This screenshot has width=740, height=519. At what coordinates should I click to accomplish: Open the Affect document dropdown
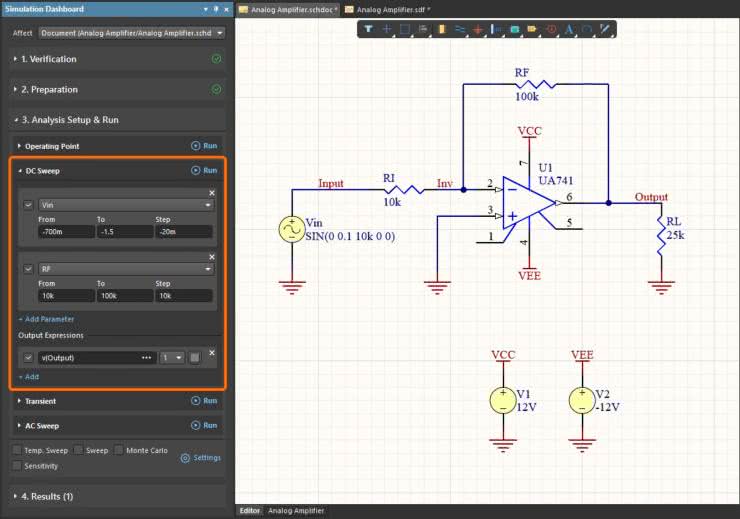point(219,32)
